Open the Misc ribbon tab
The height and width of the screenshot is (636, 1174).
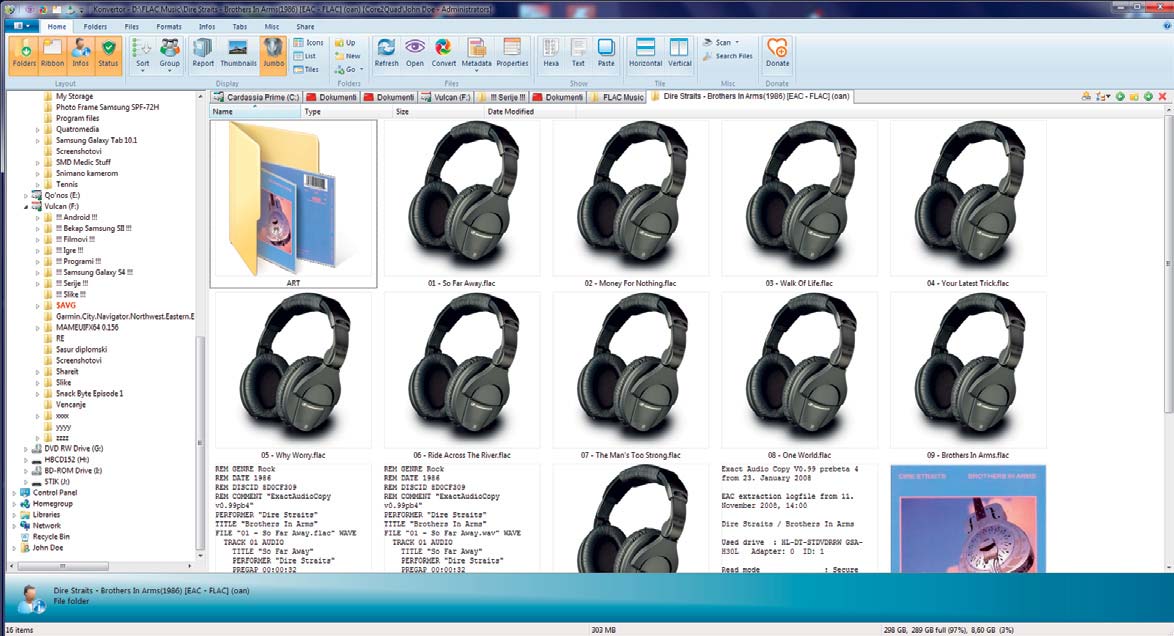click(x=272, y=27)
